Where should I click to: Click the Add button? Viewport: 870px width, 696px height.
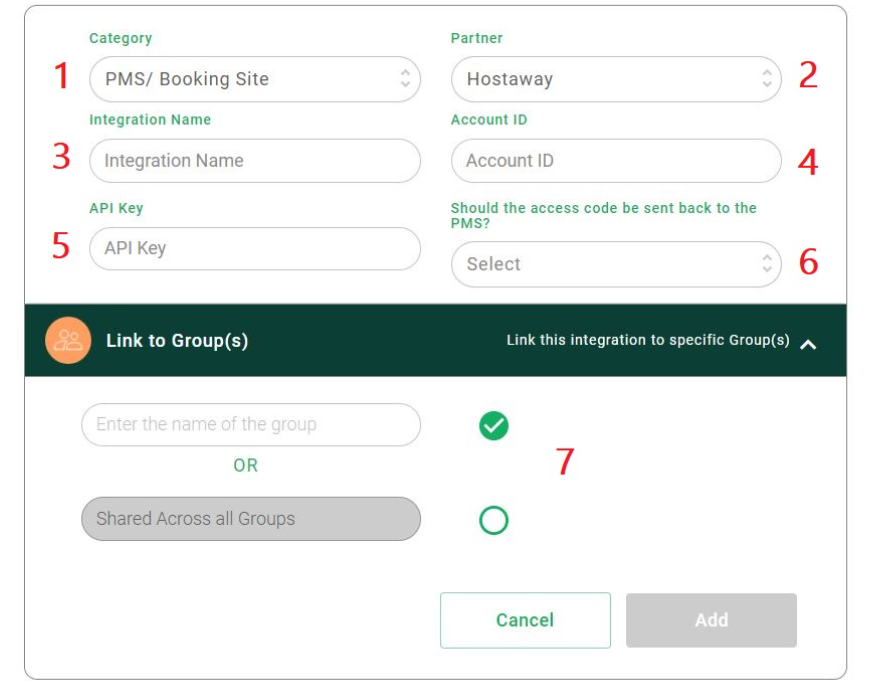711,620
